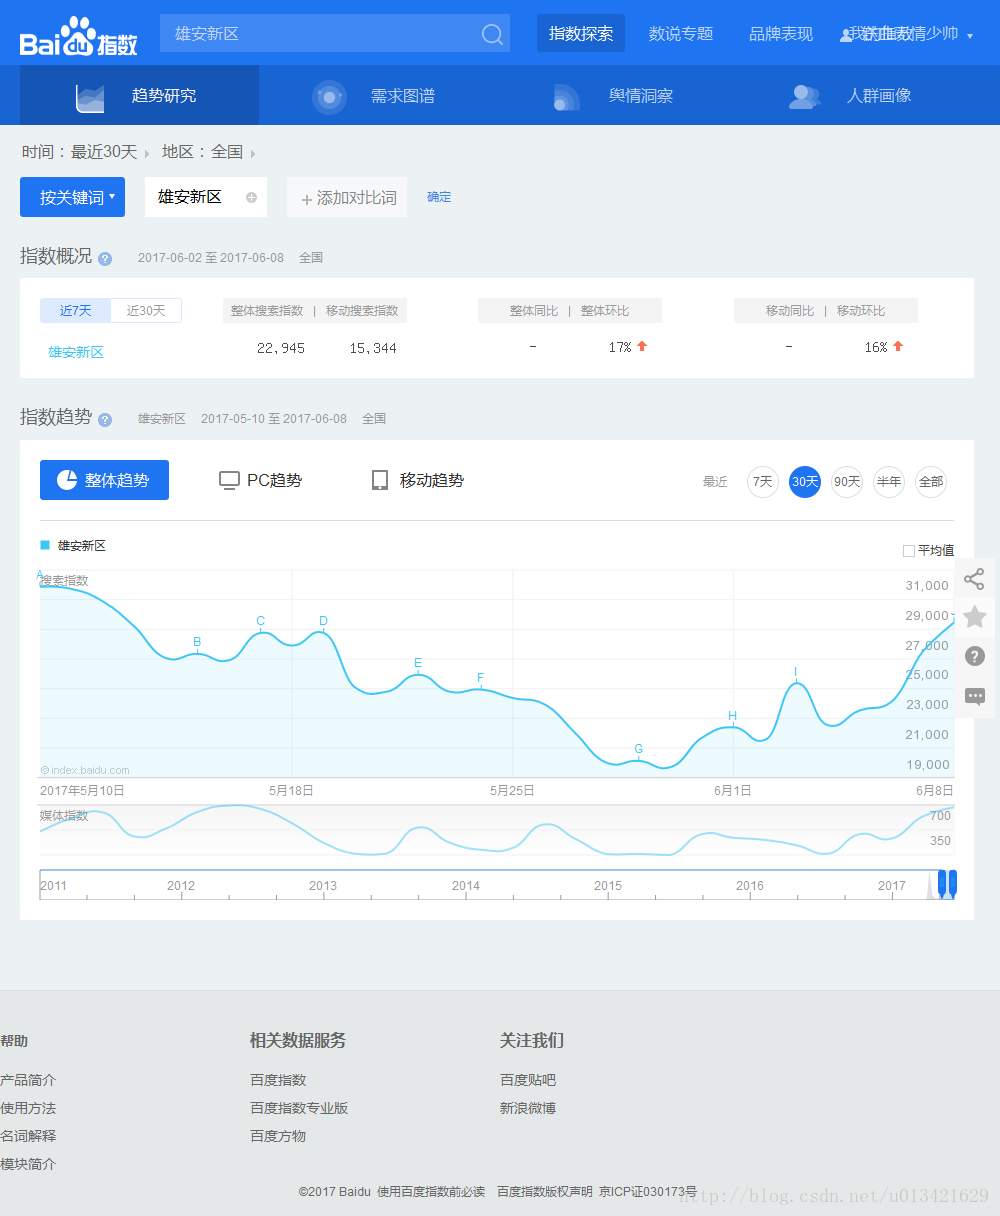Image resolution: width=1000 pixels, height=1216 pixels.
Task: Click chart marker I on trend line
Action: coord(796,672)
